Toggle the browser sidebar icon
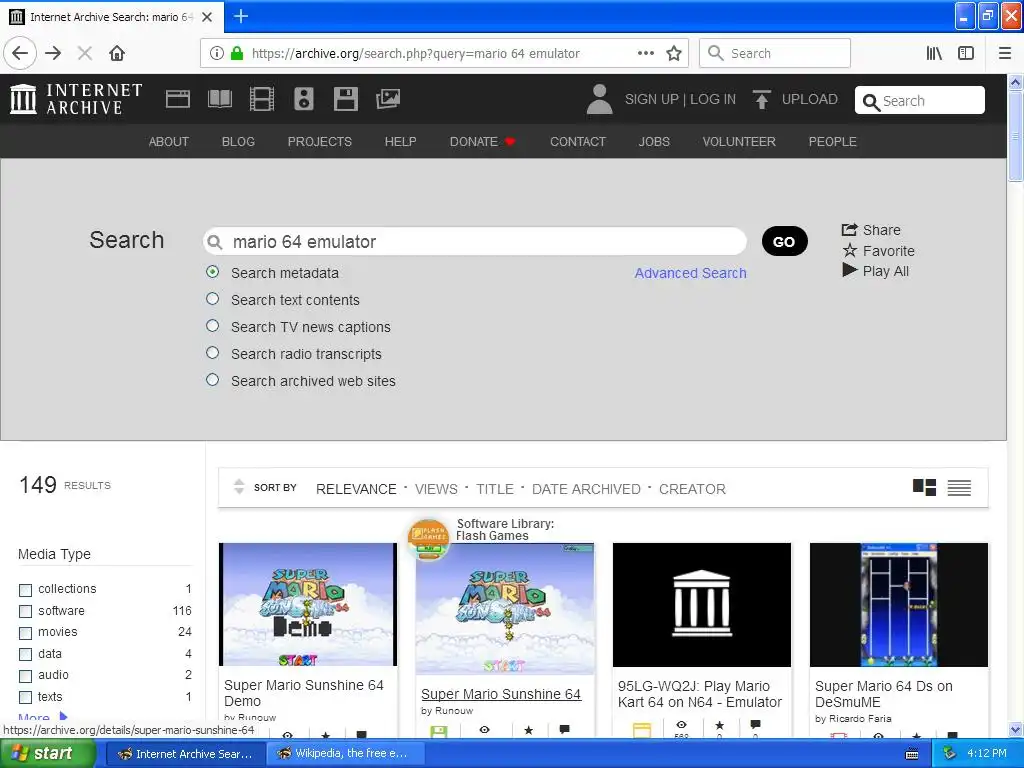The image size is (1024, 768). click(x=966, y=53)
